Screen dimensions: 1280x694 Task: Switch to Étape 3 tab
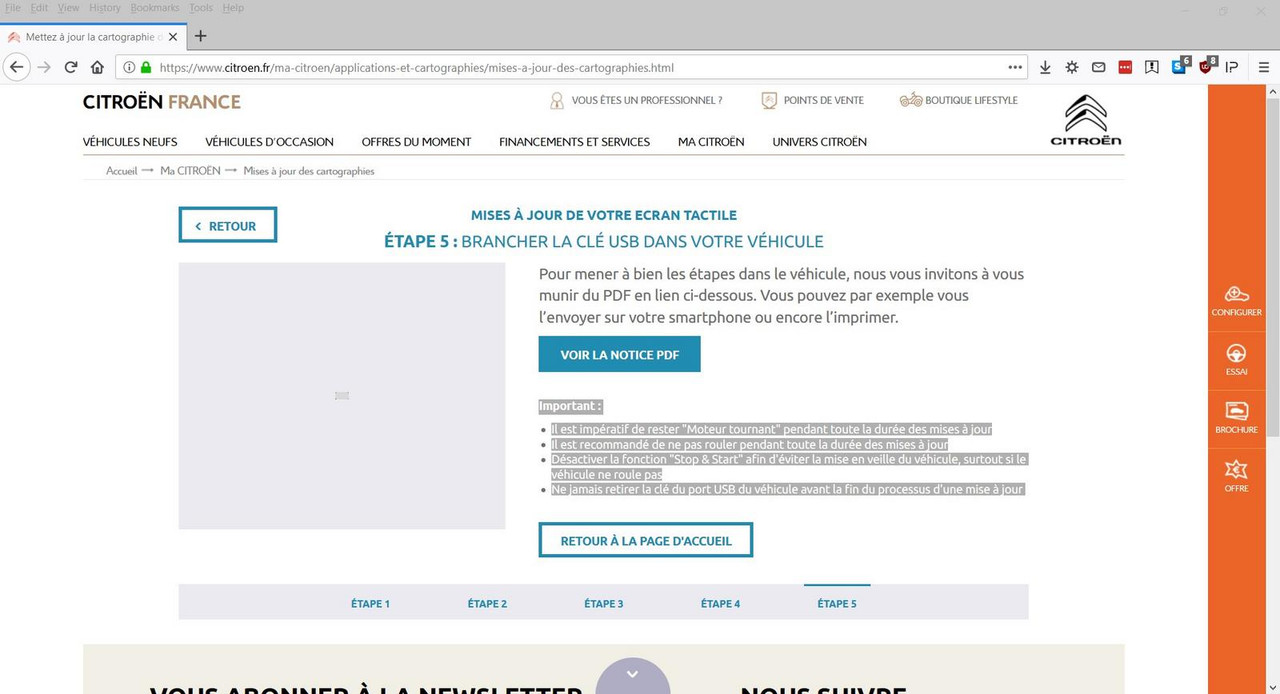(604, 603)
